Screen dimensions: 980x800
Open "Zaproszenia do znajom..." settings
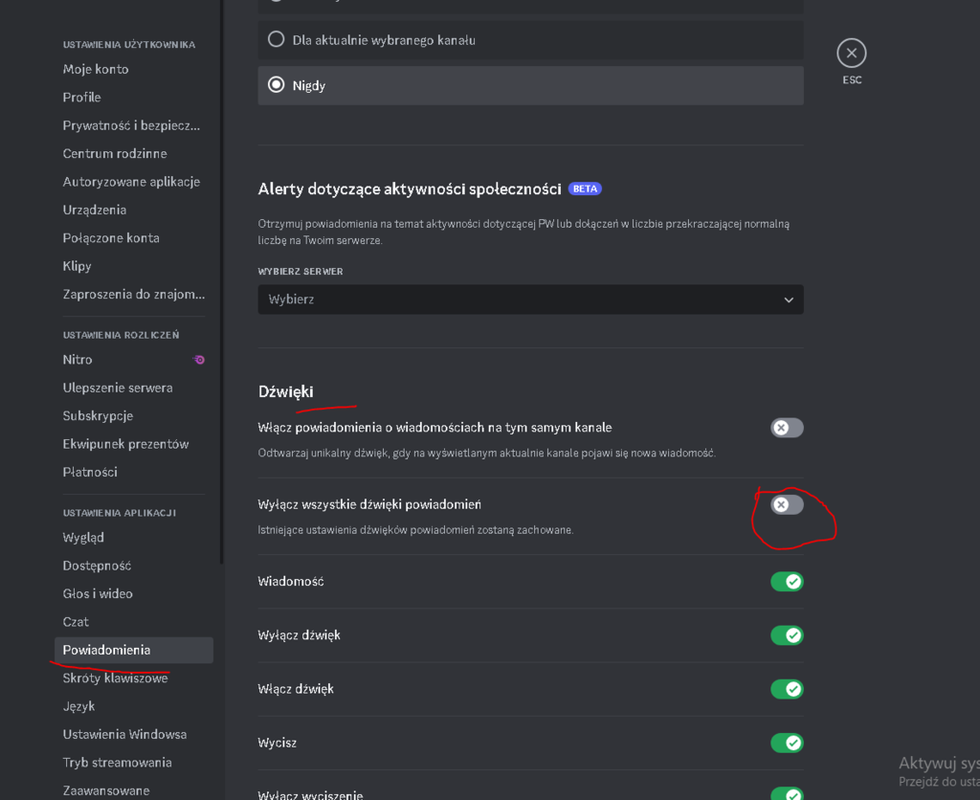pyautogui.click(x=134, y=294)
